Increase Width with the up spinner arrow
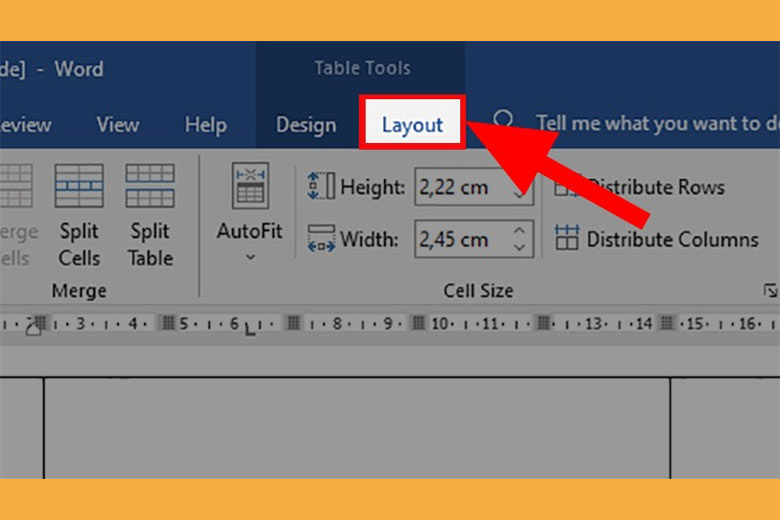 click(519, 230)
